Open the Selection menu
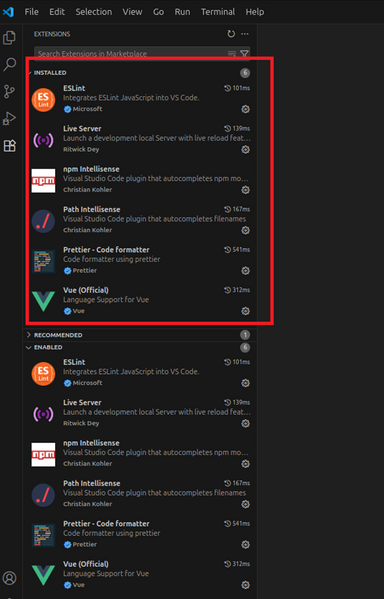 tap(94, 12)
